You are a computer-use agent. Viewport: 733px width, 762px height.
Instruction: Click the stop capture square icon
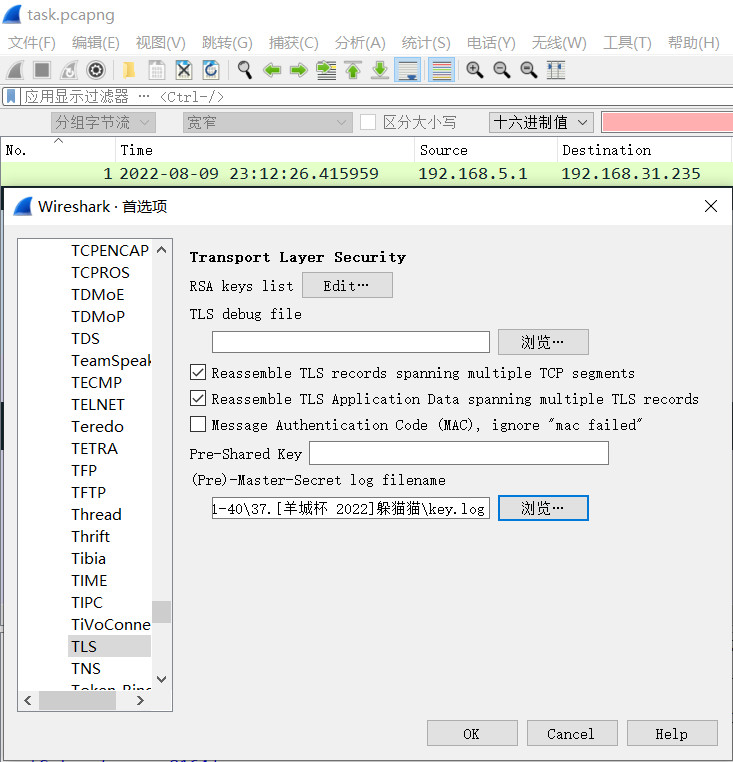[x=42, y=70]
